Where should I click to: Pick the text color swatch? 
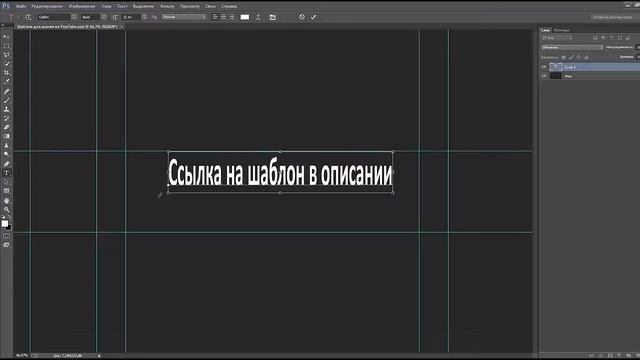[244, 17]
